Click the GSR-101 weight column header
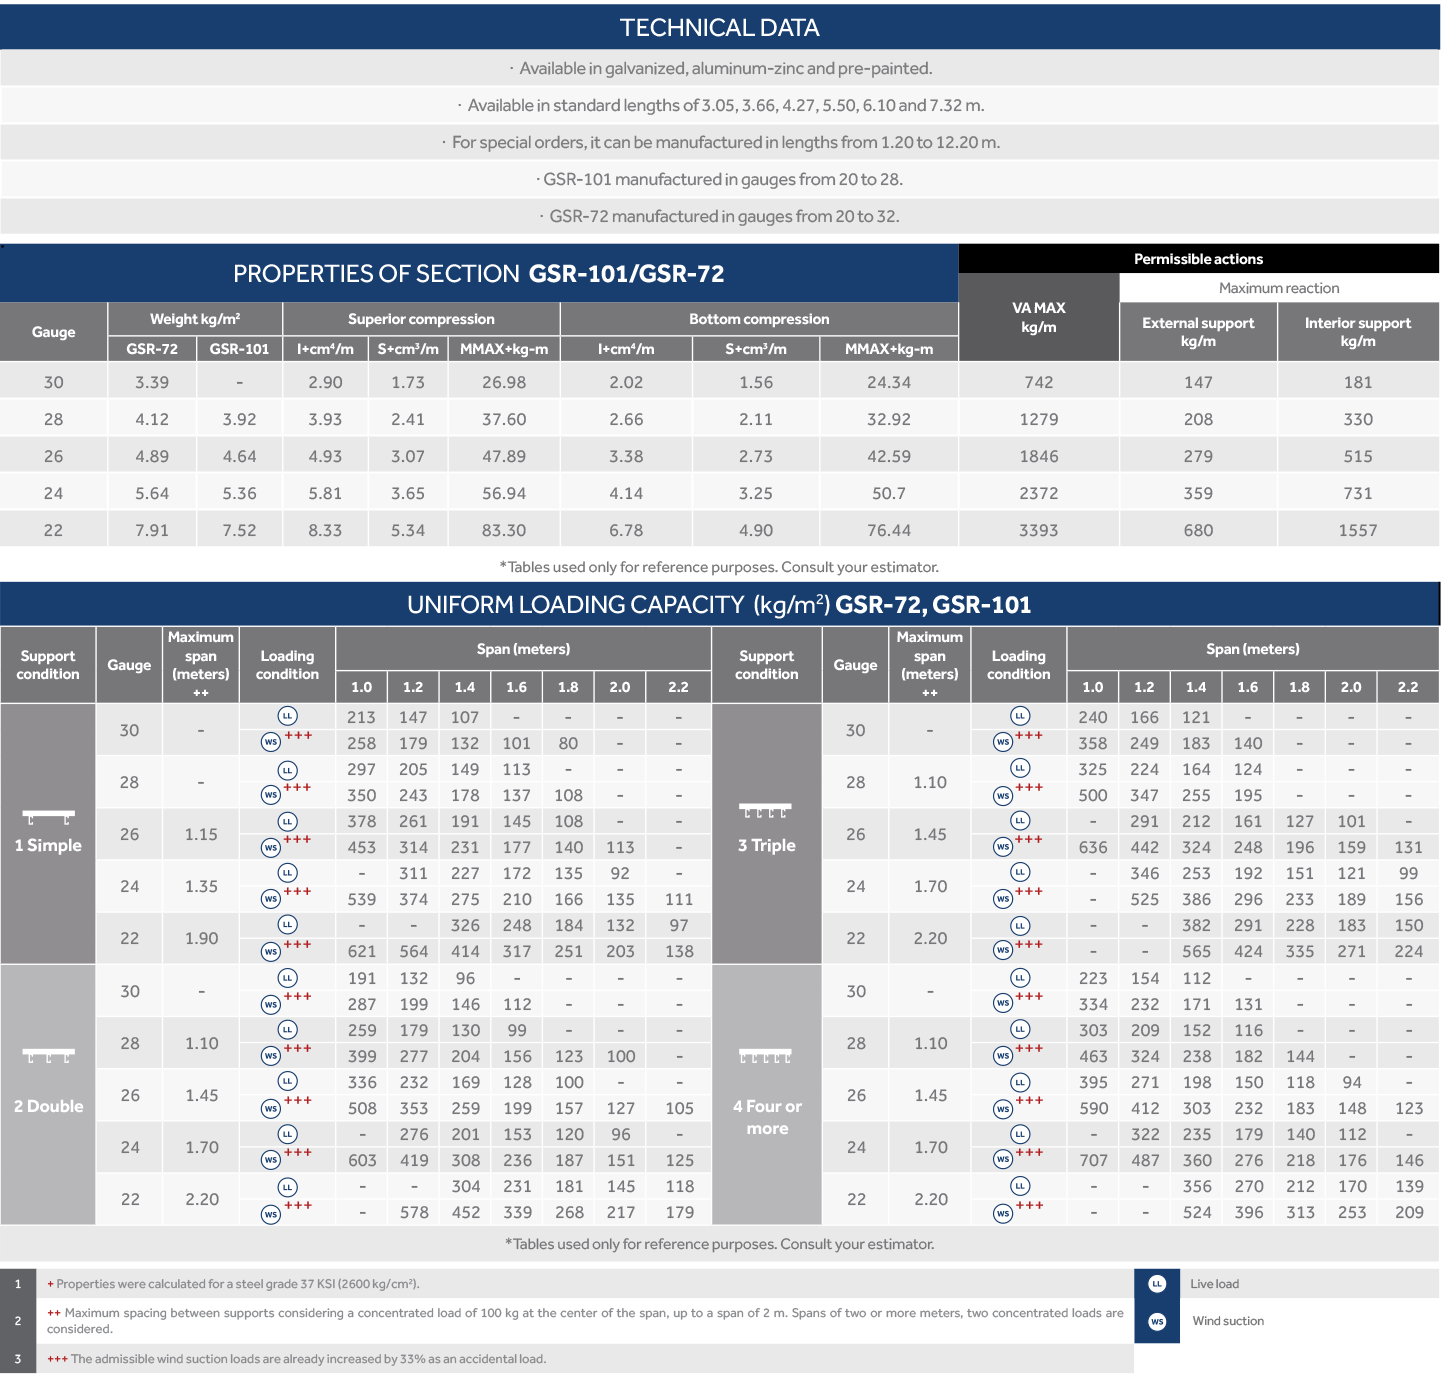The height and width of the screenshot is (1375, 1444). point(239,349)
